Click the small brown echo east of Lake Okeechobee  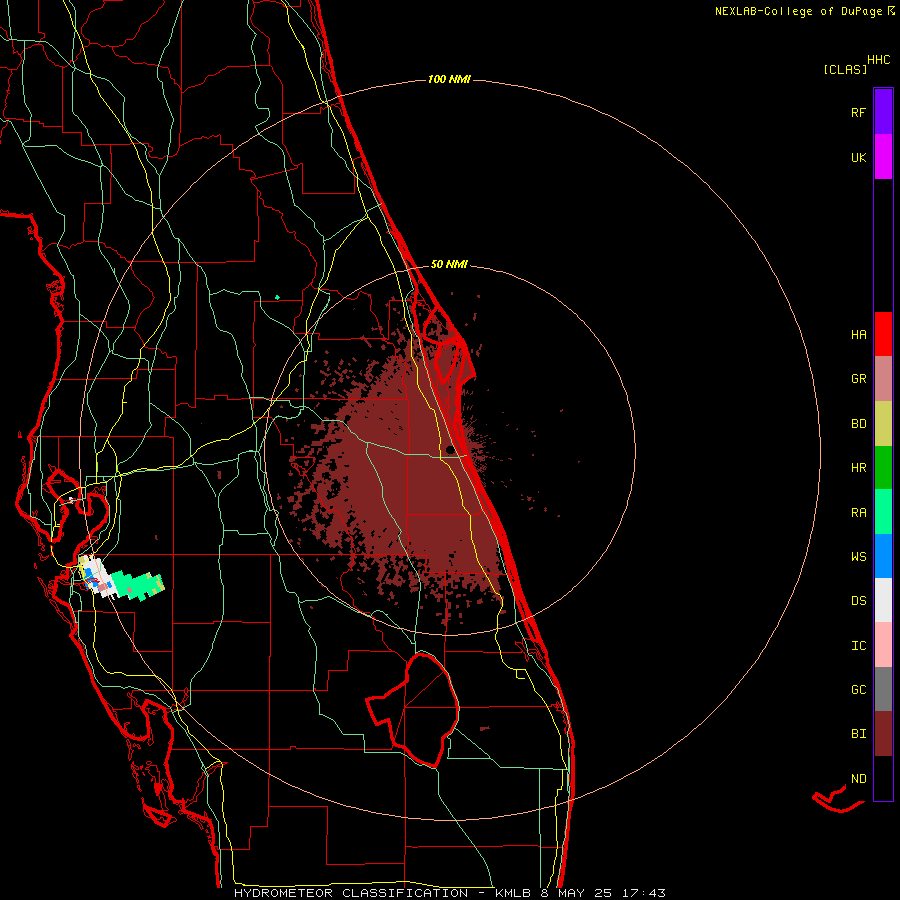click(x=484, y=728)
